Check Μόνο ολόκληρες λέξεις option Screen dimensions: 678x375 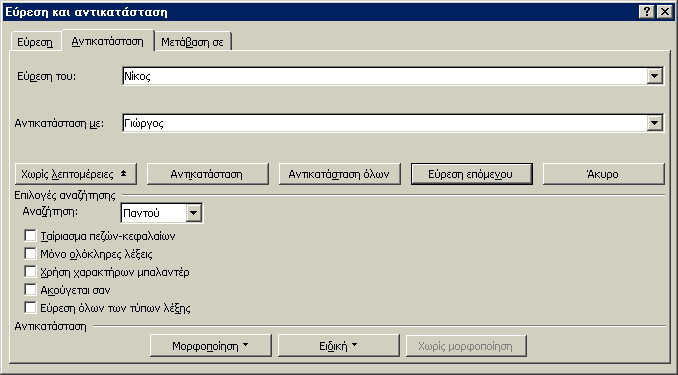pyautogui.click(x=30, y=253)
